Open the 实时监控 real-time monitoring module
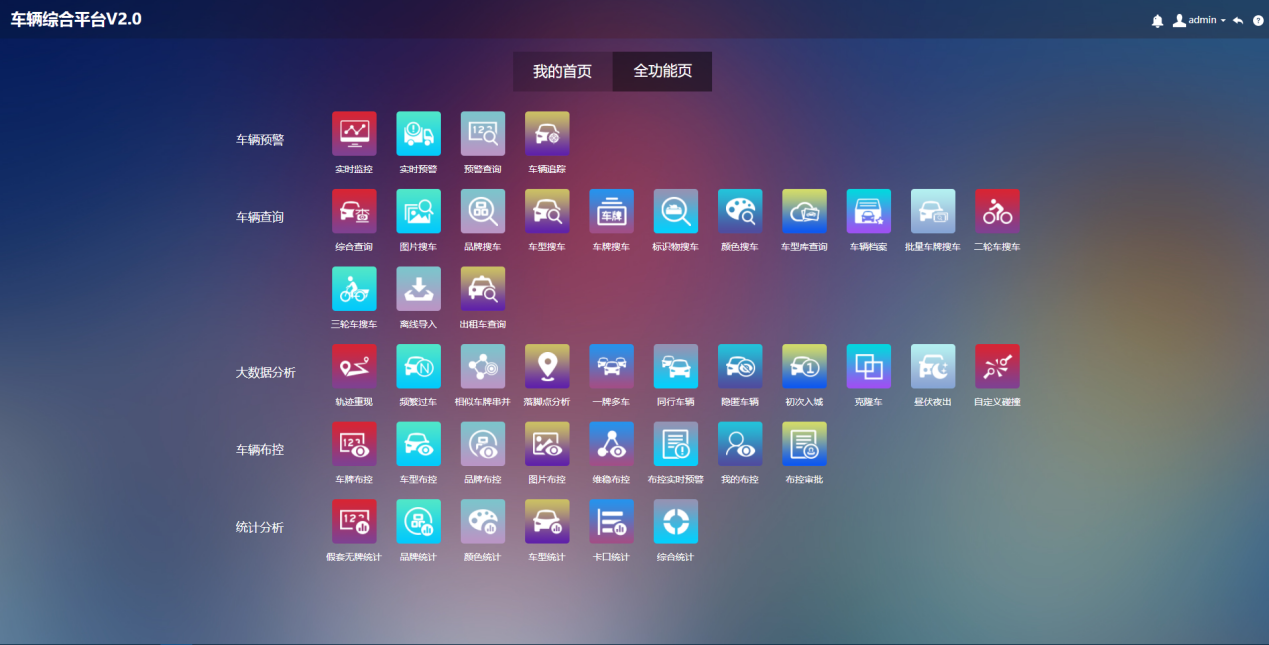 pos(354,133)
